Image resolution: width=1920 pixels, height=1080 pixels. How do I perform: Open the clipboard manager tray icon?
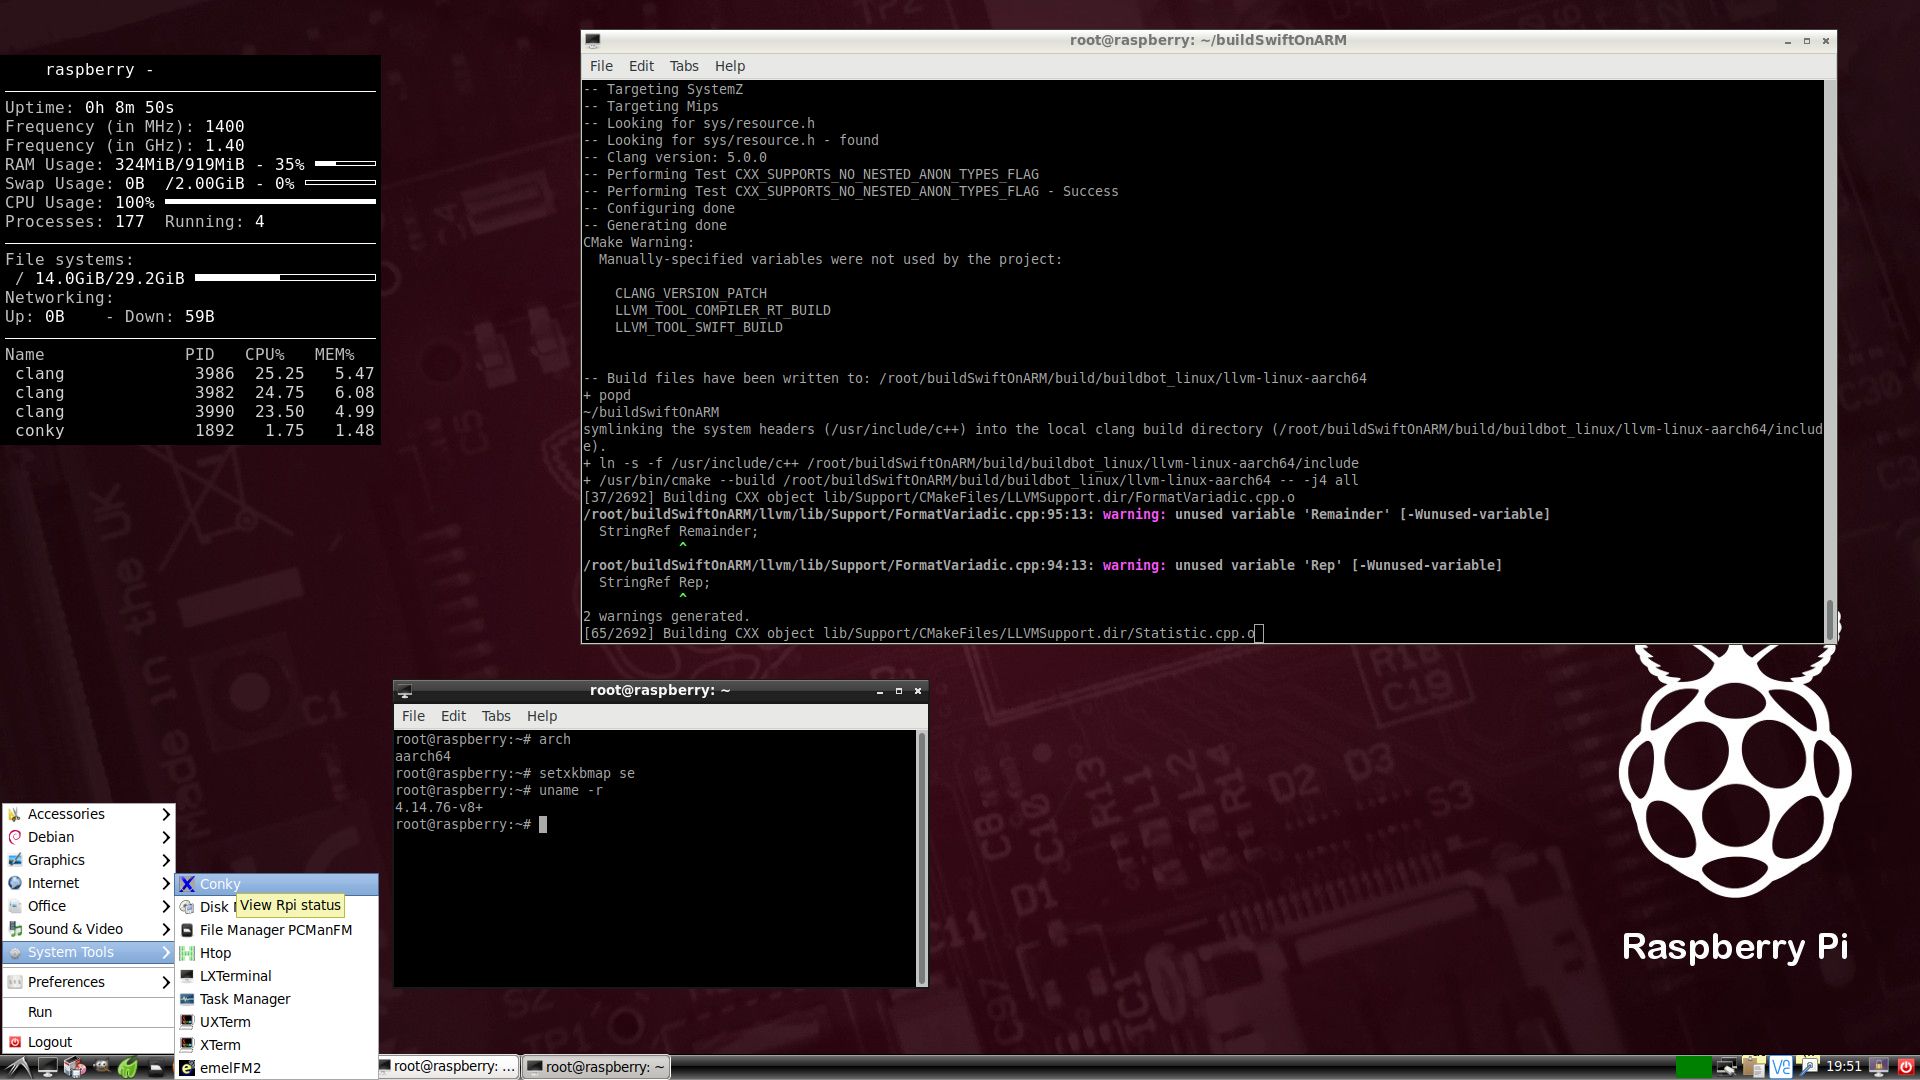coord(1753,1066)
